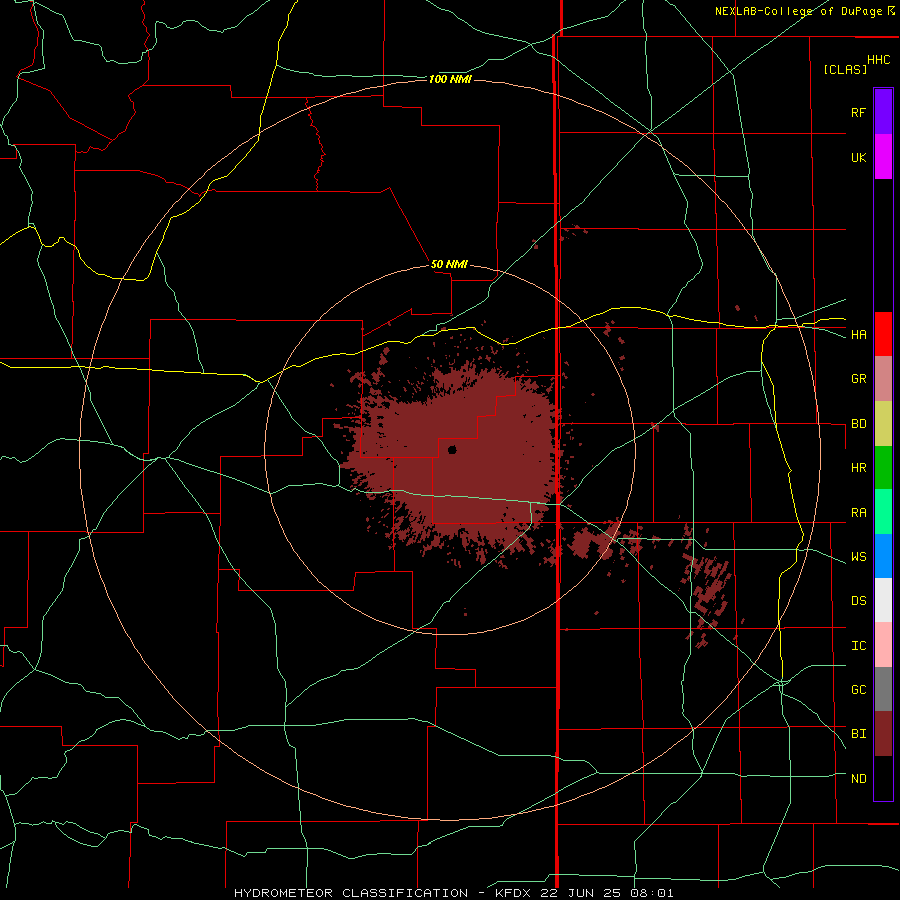The image size is (900, 900).
Task: Click the IC legend label
Action: tap(858, 646)
